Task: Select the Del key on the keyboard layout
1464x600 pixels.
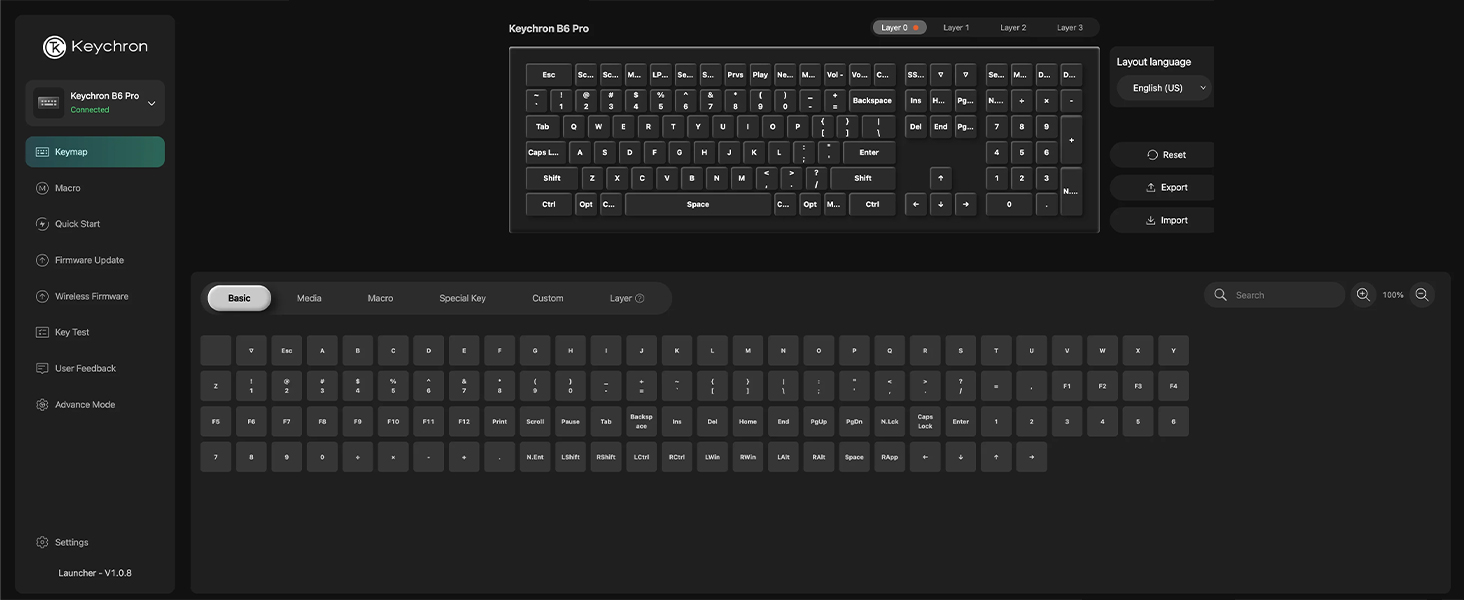Action: (915, 127)
